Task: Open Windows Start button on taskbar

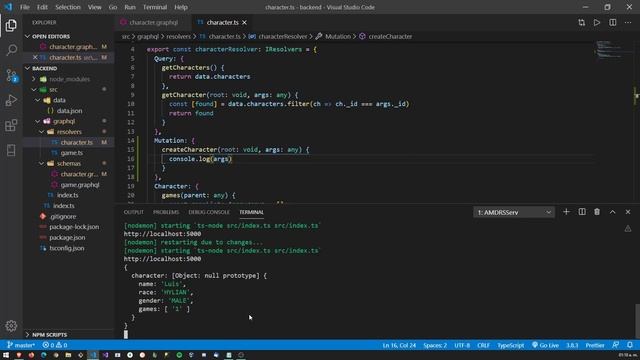Action: click(x=6, y=355)
